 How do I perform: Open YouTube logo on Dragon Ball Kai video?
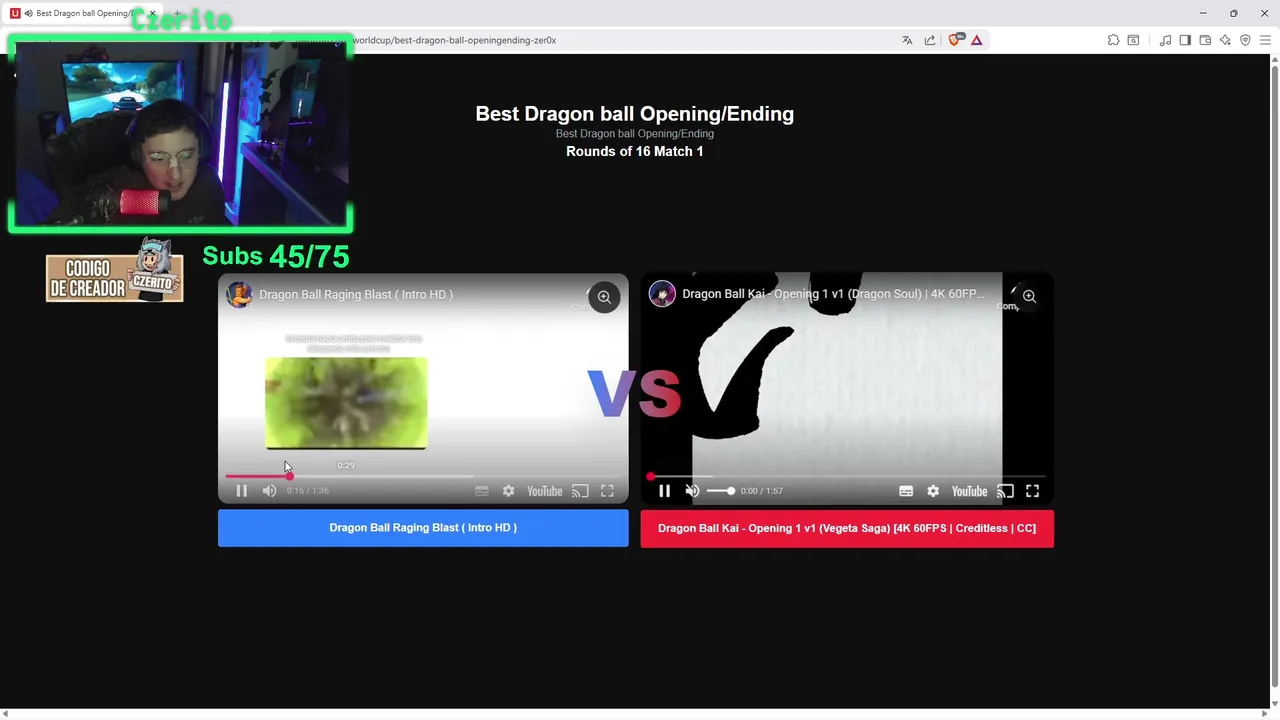tap(969, 491)
